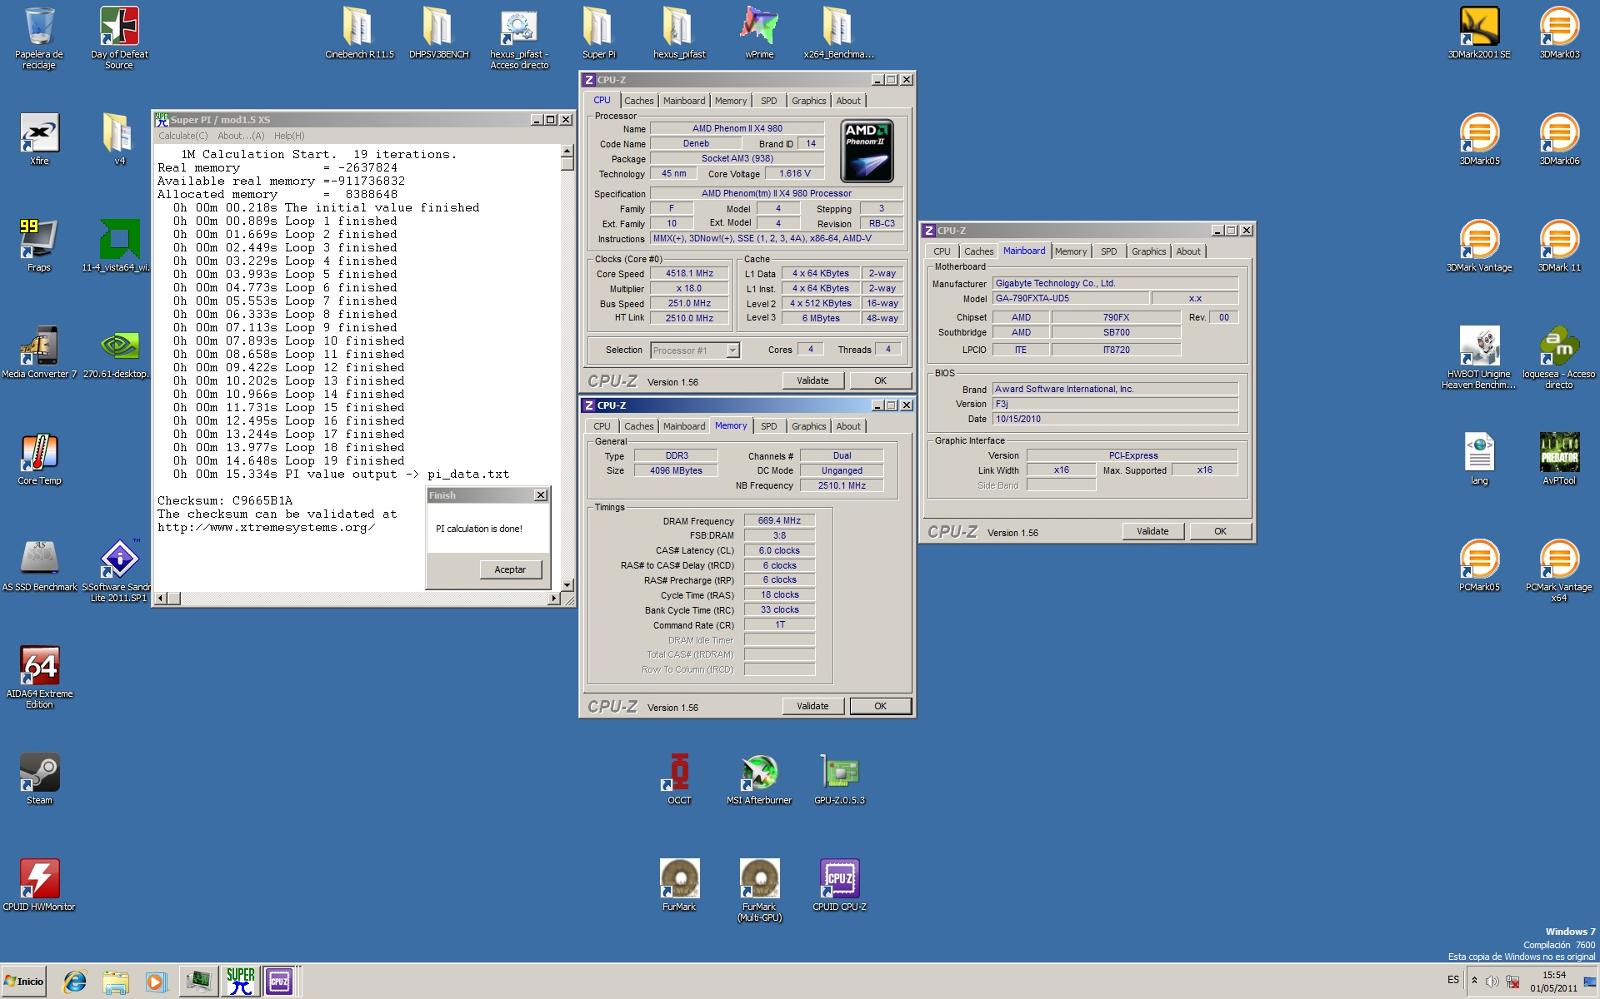Click Aceptar in the Finish dialog

pyautogui.click(x=510, y=570)
